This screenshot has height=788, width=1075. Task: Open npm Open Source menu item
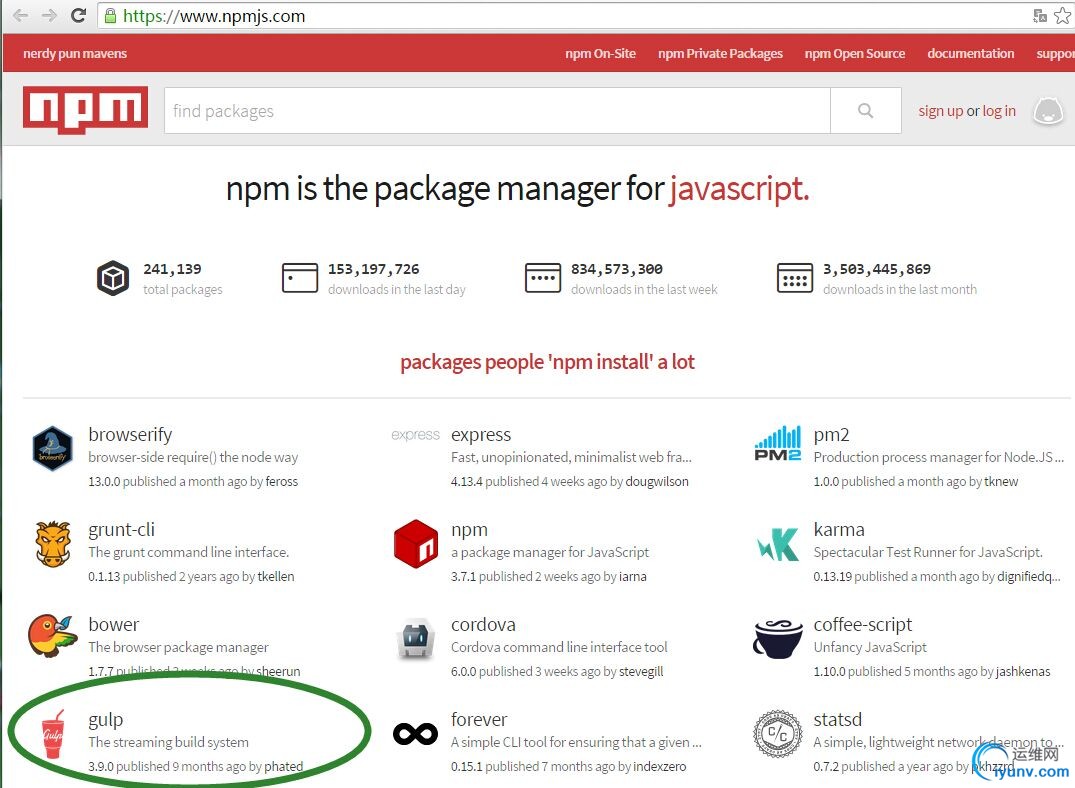(x=855, y=53)
